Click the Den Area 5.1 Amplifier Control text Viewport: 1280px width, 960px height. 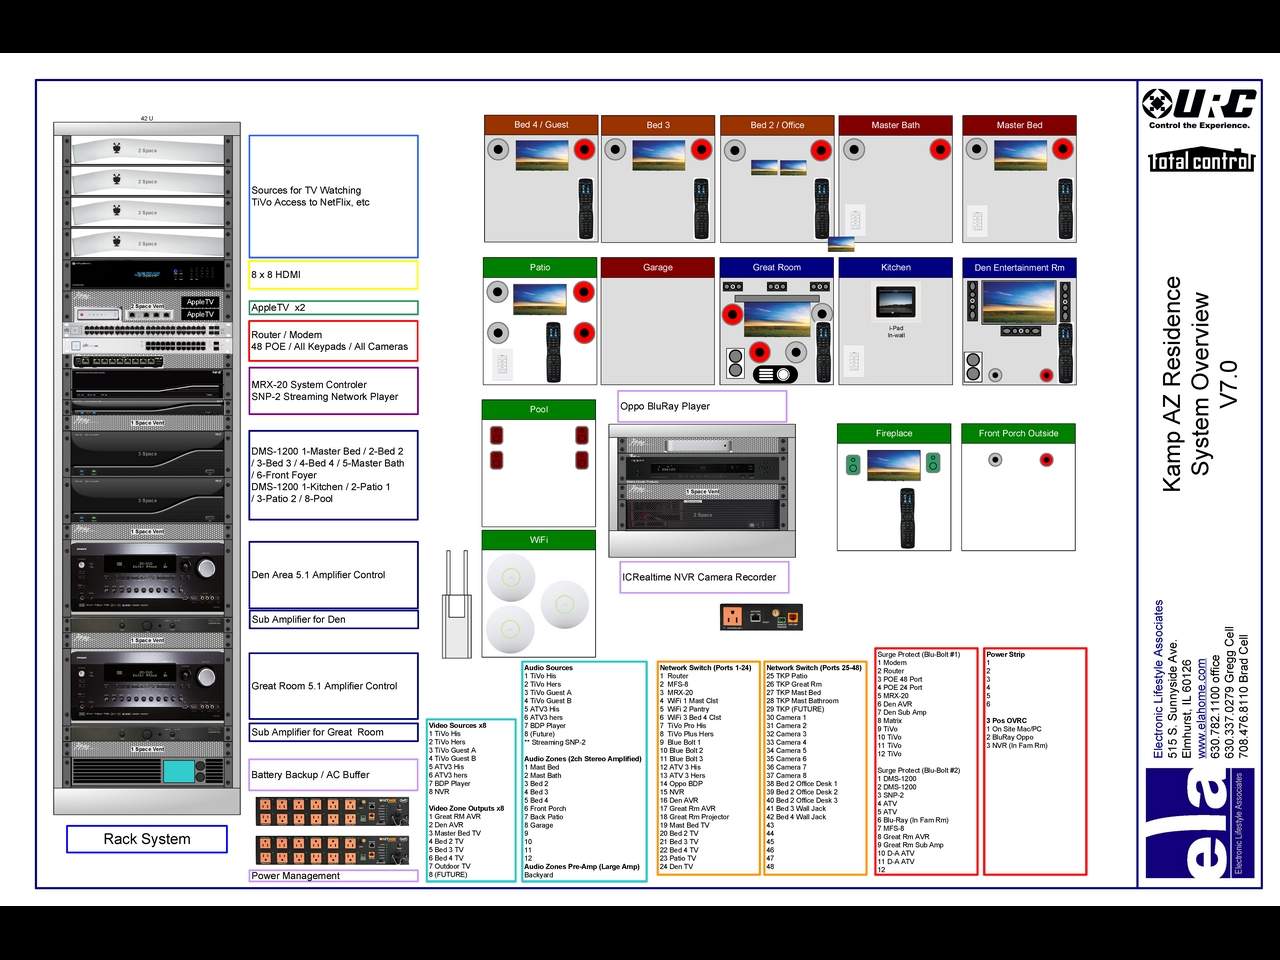318,575
